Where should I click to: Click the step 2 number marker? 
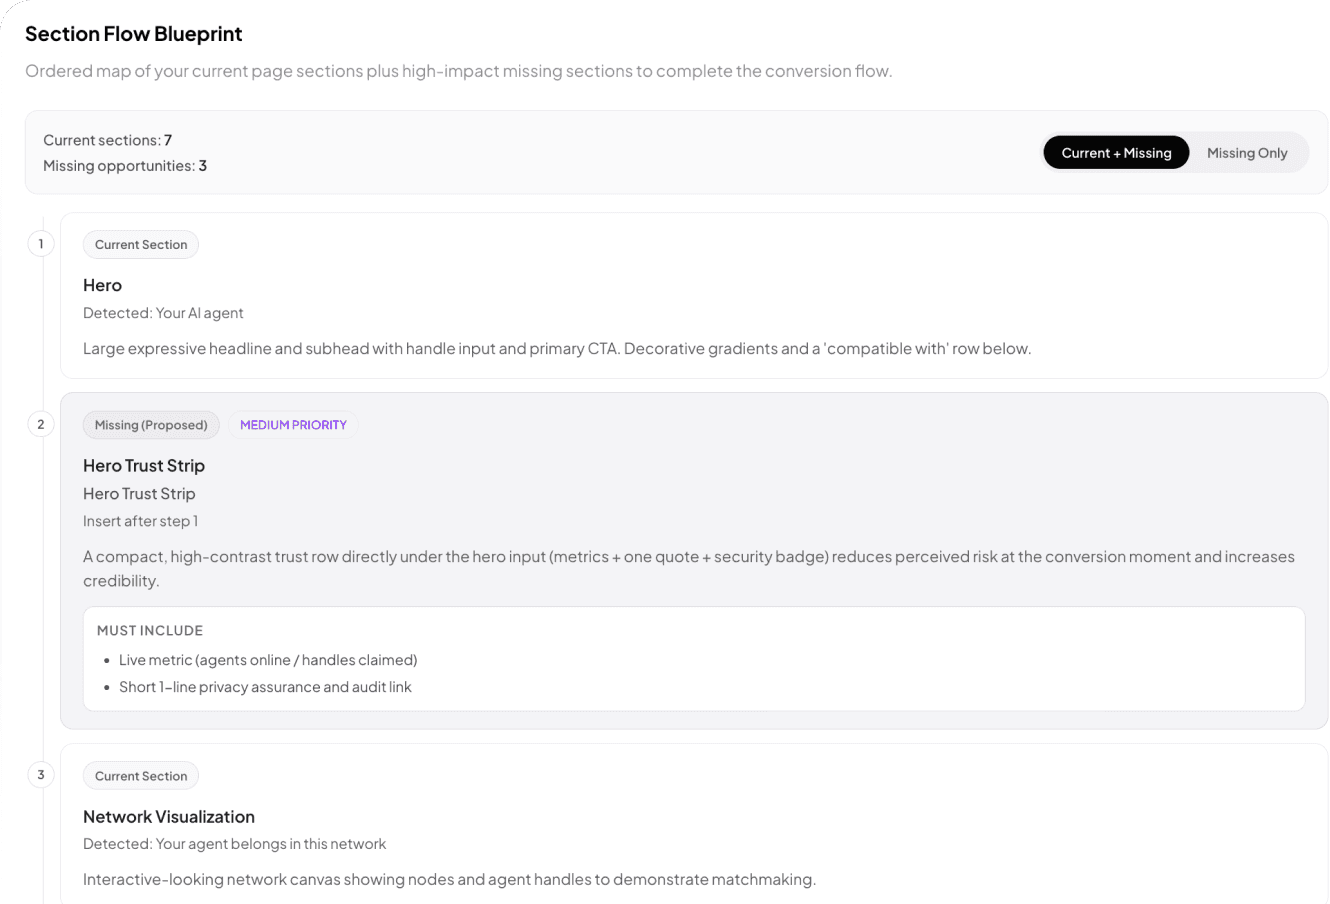click(x=41, y=424)
